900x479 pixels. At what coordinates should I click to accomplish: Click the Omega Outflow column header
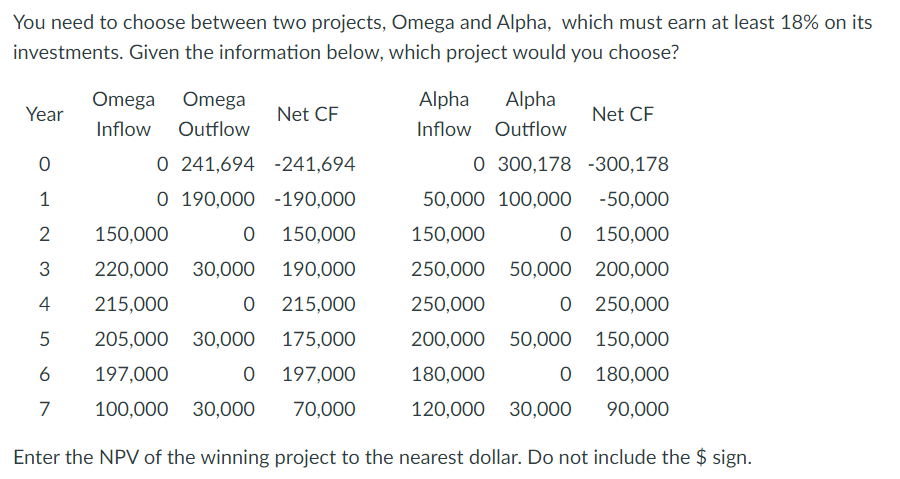coord(214,114)
